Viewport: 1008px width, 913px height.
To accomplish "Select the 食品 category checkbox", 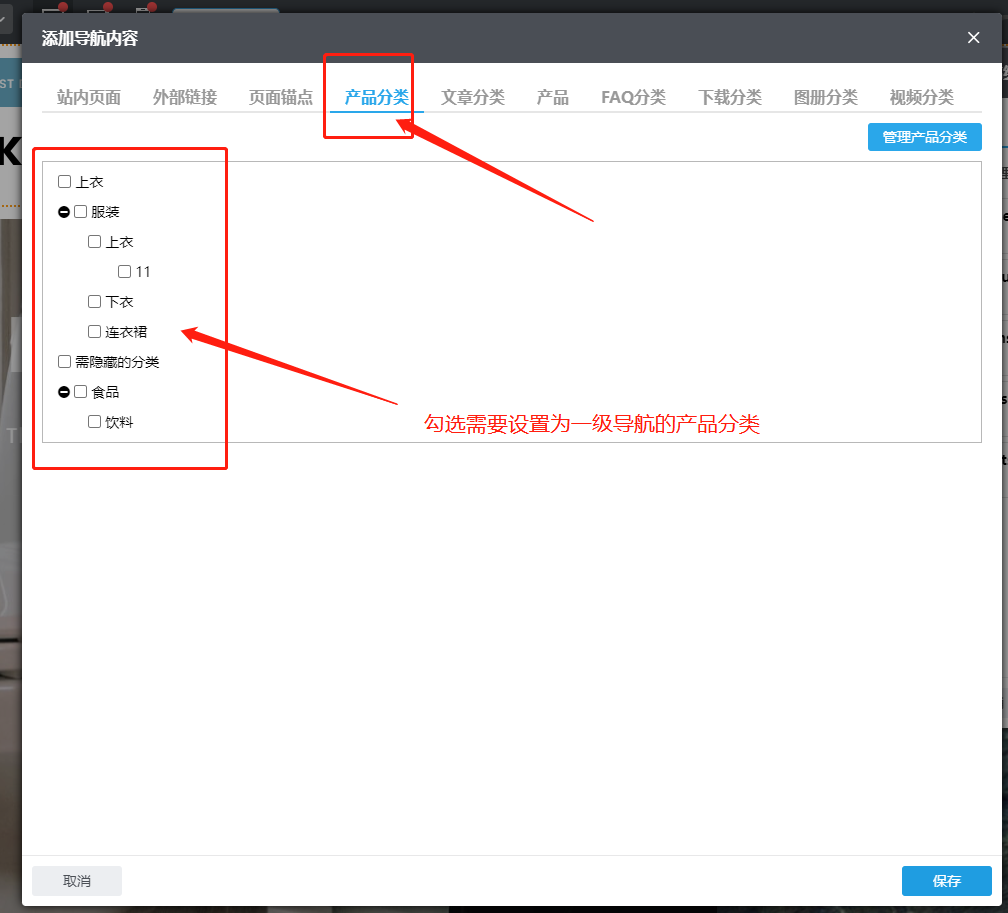I will pyautogui.click(x=81, y=392).
